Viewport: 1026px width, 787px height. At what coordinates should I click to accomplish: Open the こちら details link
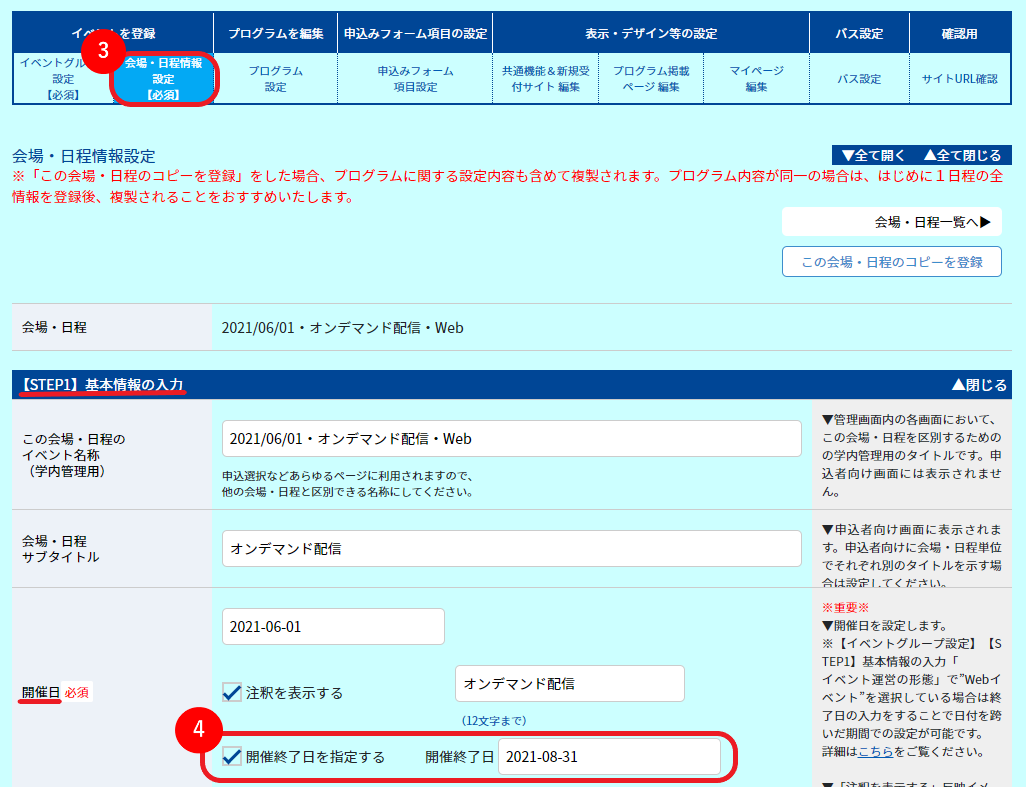click(x=876, y=752)
